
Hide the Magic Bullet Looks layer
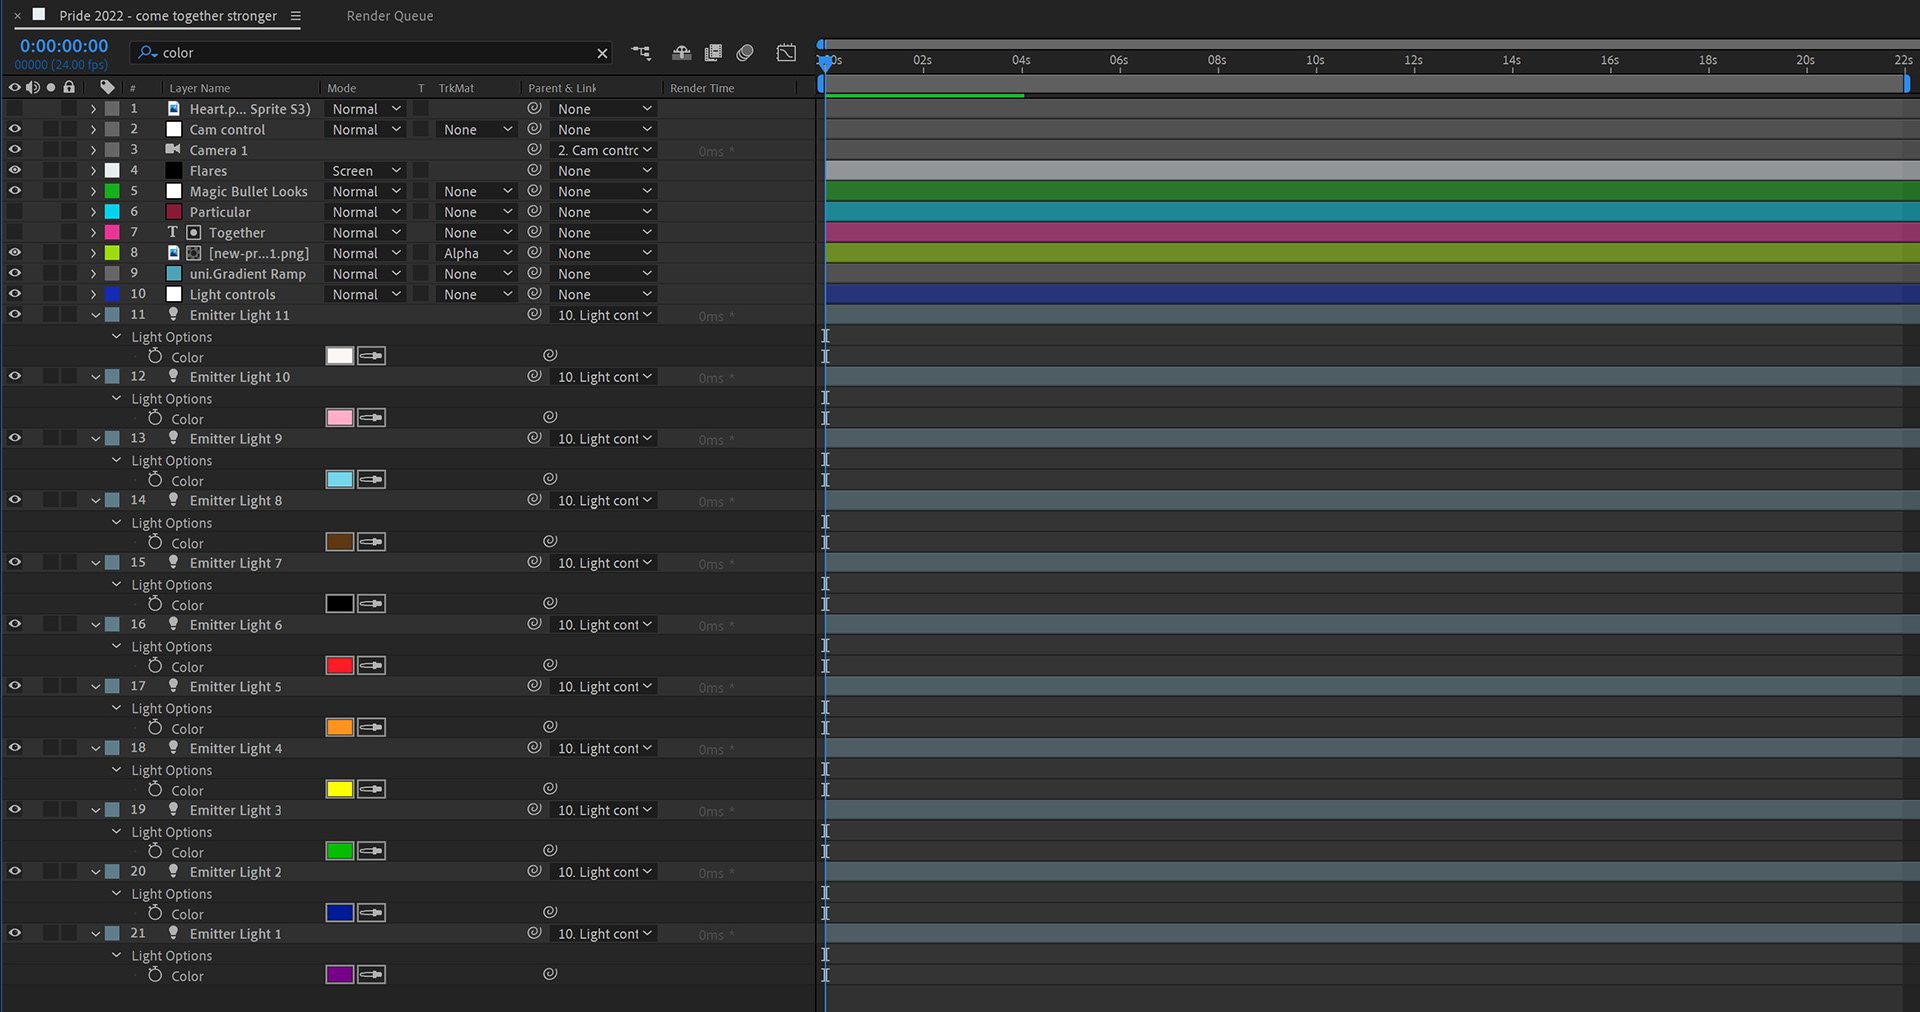point(15,191)
